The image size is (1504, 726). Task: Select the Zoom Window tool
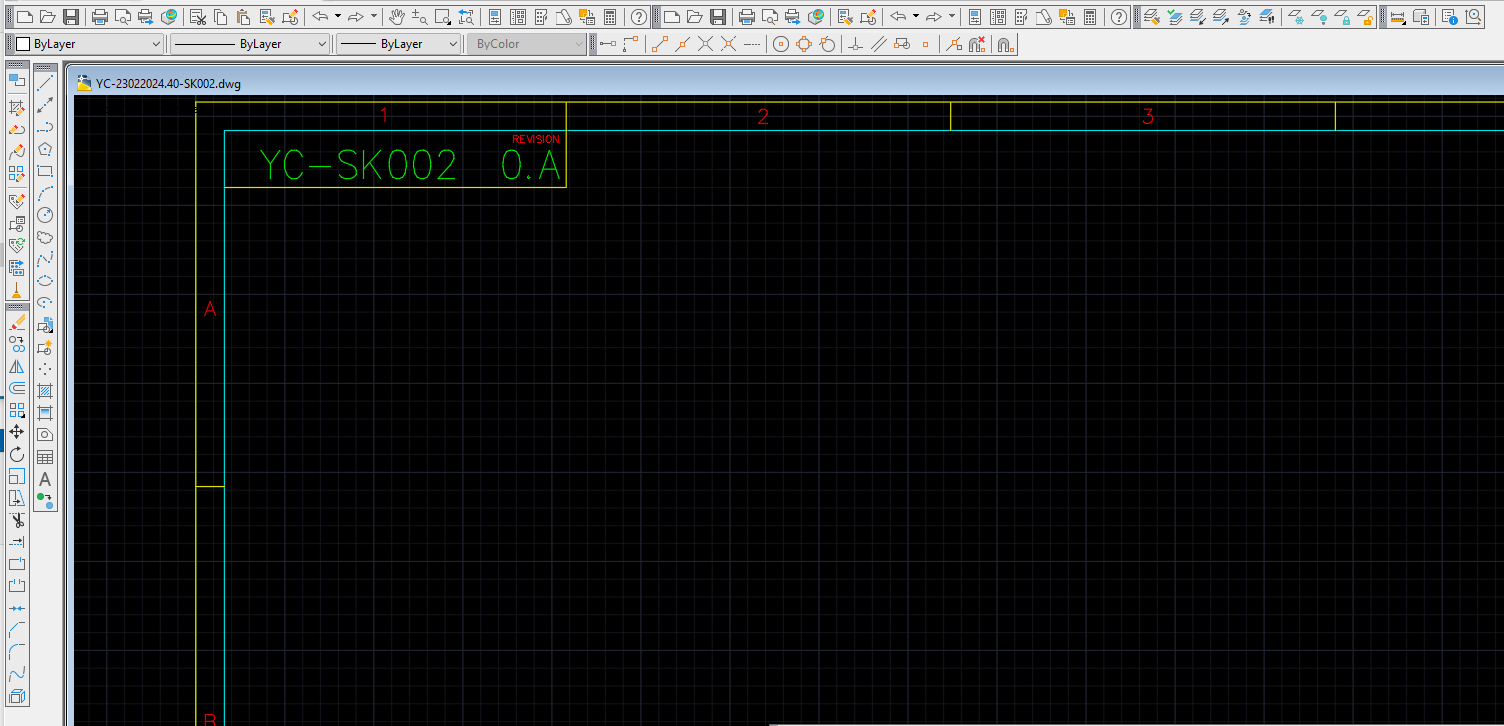tap(442, 16)
